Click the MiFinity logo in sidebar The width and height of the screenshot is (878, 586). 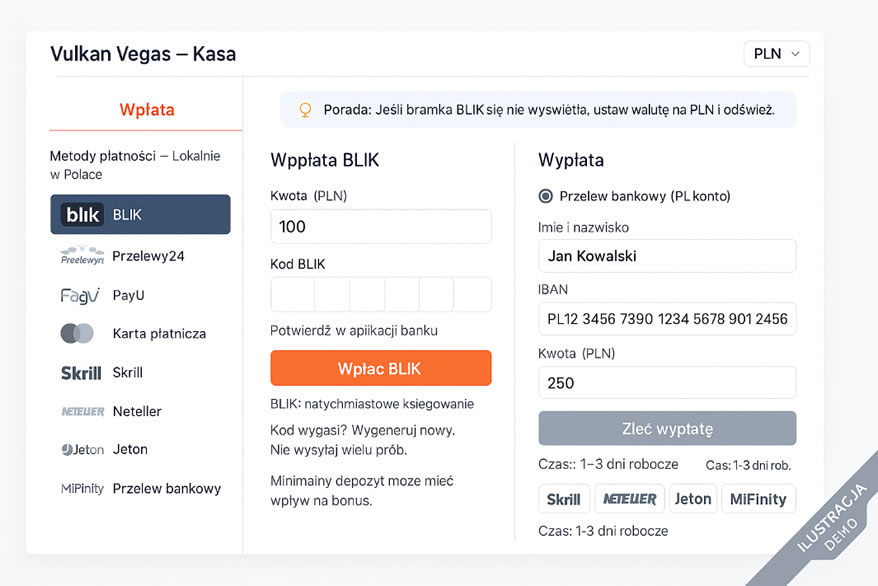[82, 489]
